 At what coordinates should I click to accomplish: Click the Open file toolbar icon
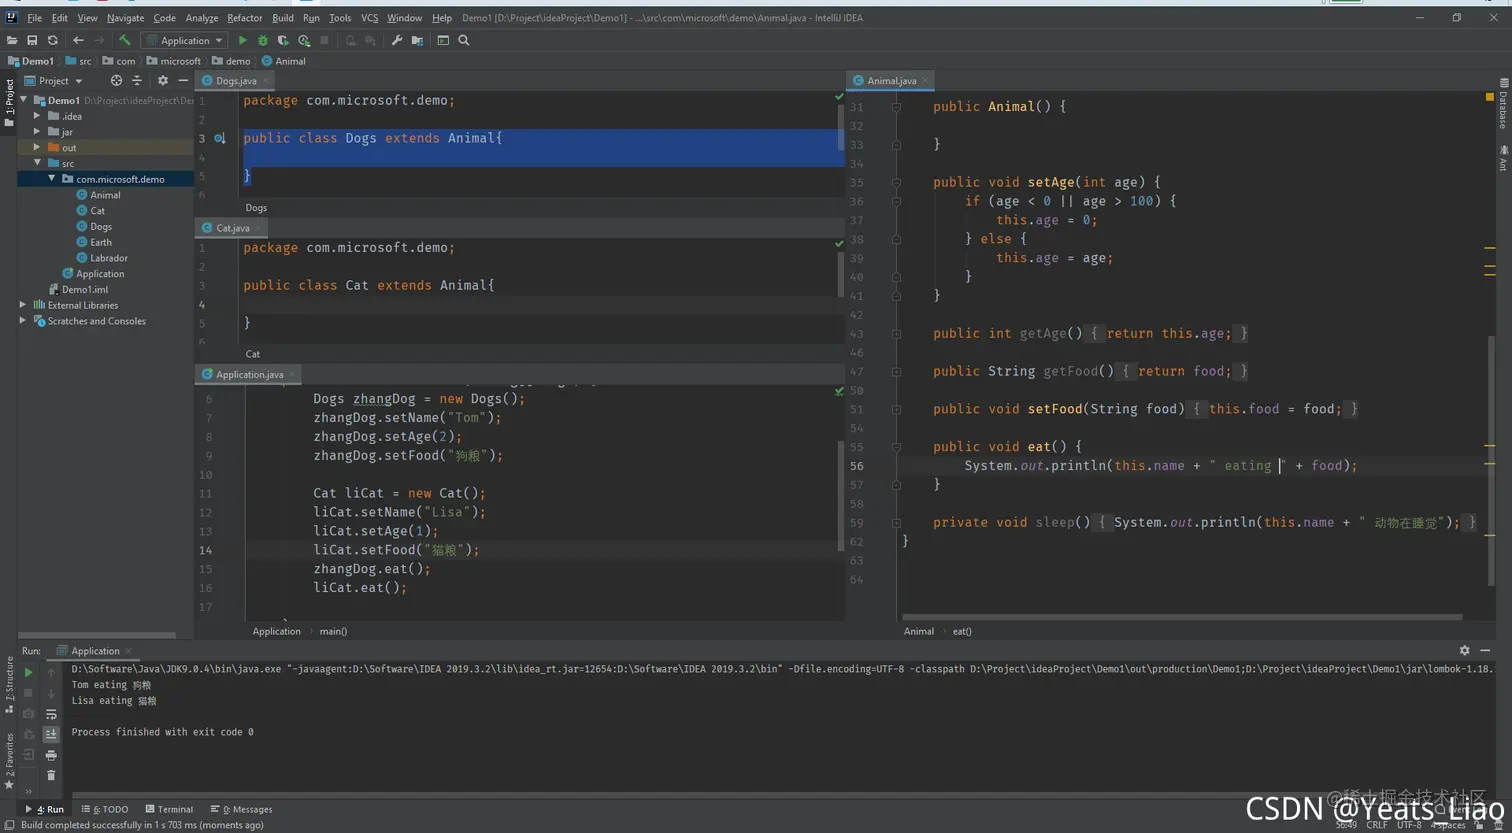click(x=12, y=40)
